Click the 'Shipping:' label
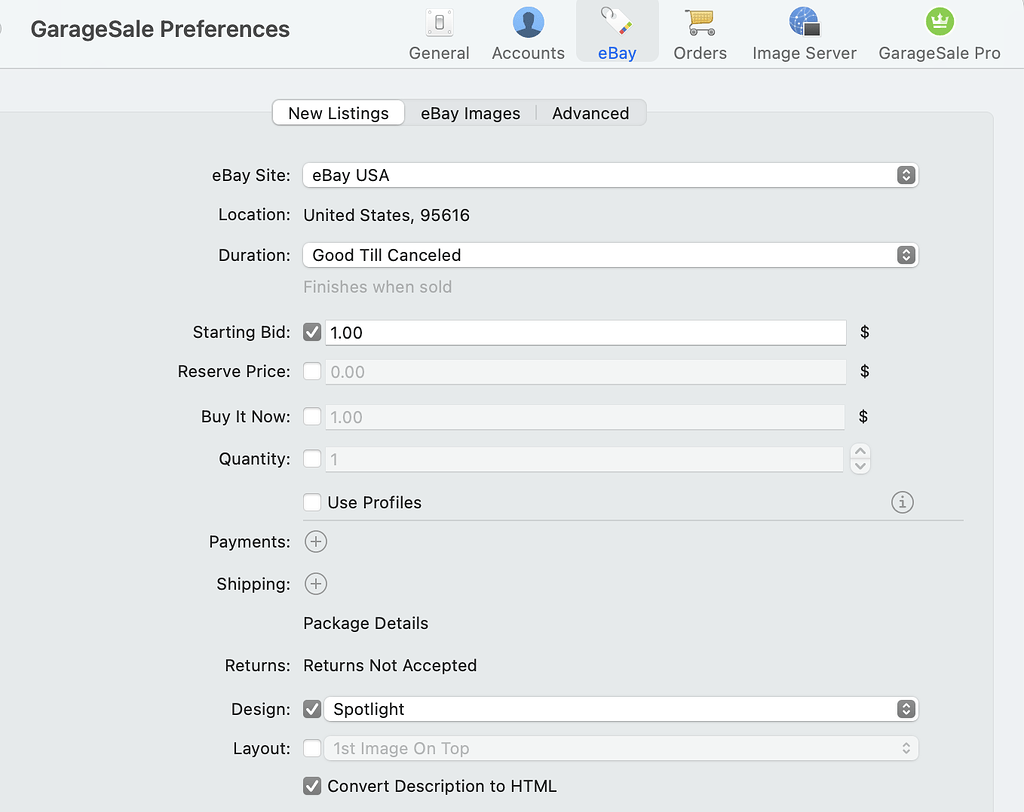This screenshot has width=1024, height=812. point(253,584)
